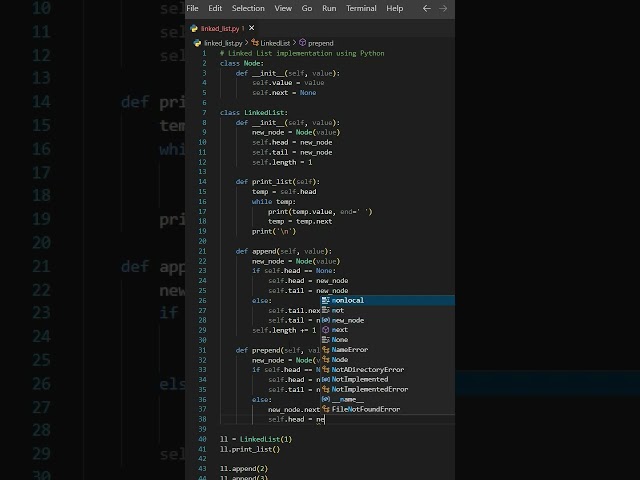640x480 pixels.
Task: Choose 'new_node' variable suggestion
Action: click(x=387, y=320)
